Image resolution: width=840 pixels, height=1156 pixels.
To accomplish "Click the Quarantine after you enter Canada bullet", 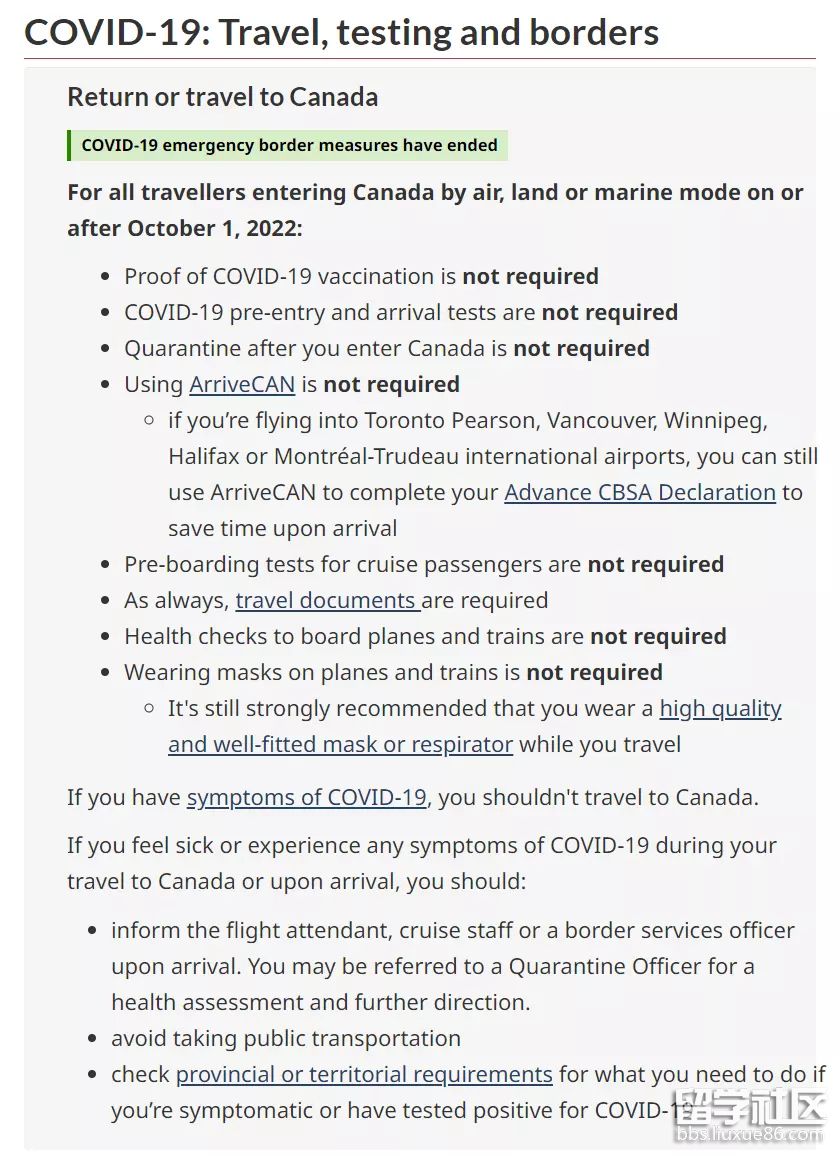I will (386, 349).
